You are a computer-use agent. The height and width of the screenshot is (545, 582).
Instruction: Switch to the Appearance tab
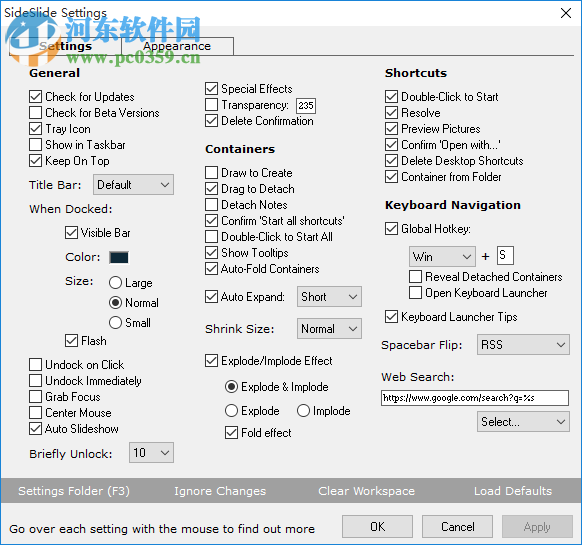177,46
